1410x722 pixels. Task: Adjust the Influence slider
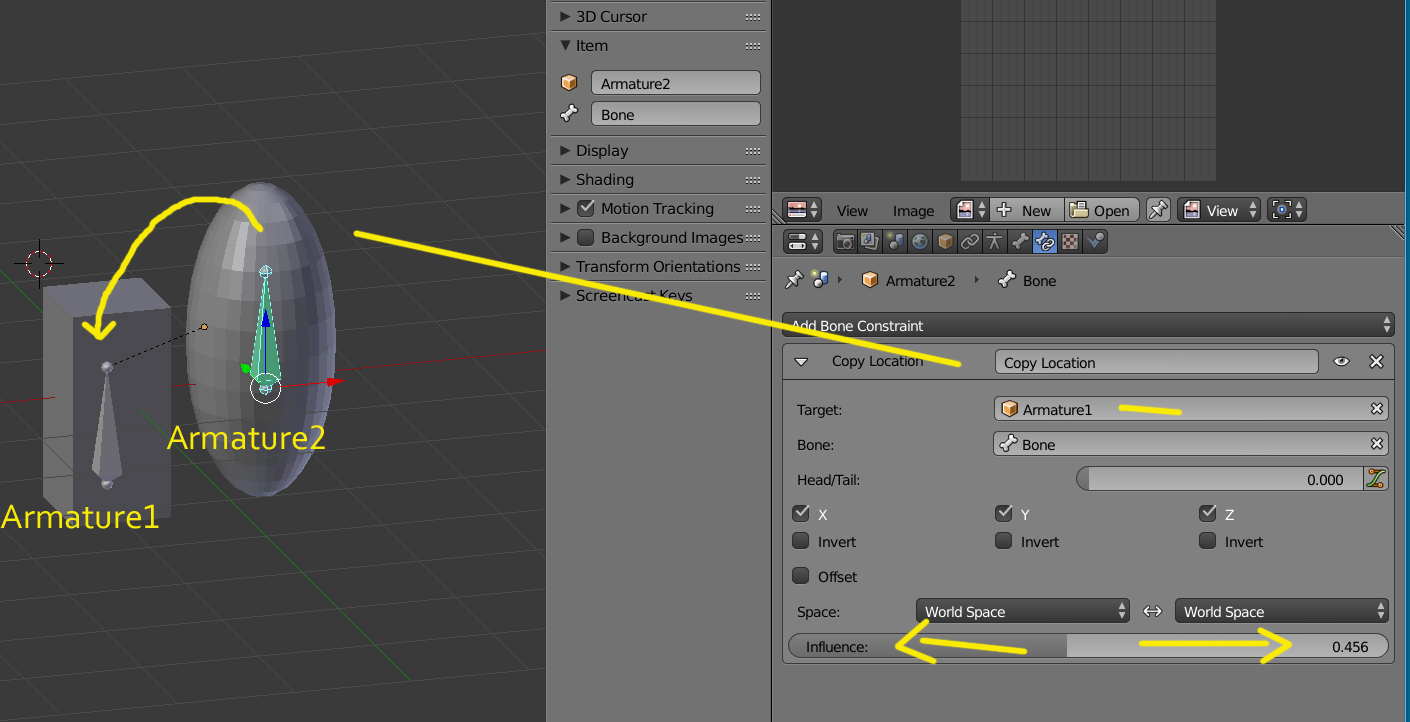tap(1088, 646)
